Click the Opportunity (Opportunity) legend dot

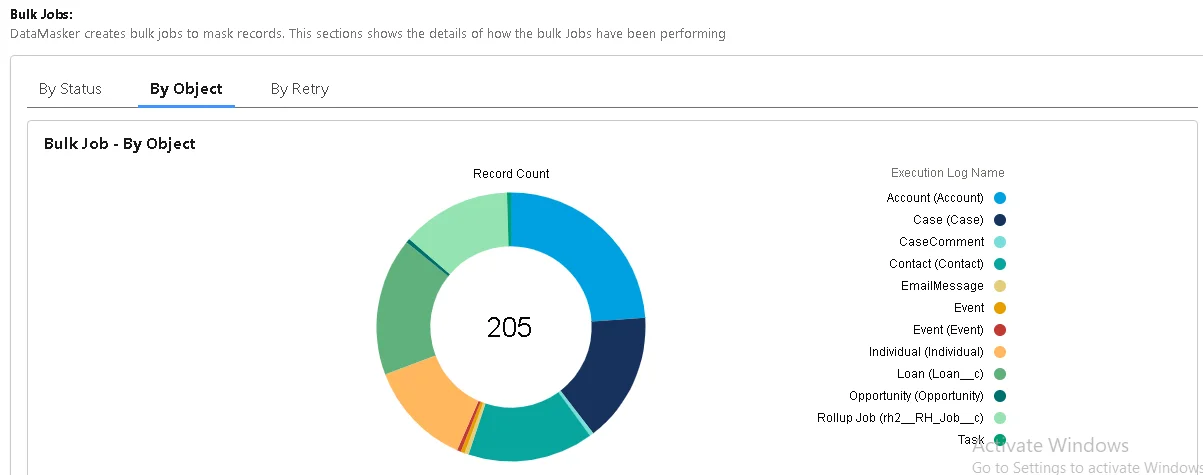(999, 396)
